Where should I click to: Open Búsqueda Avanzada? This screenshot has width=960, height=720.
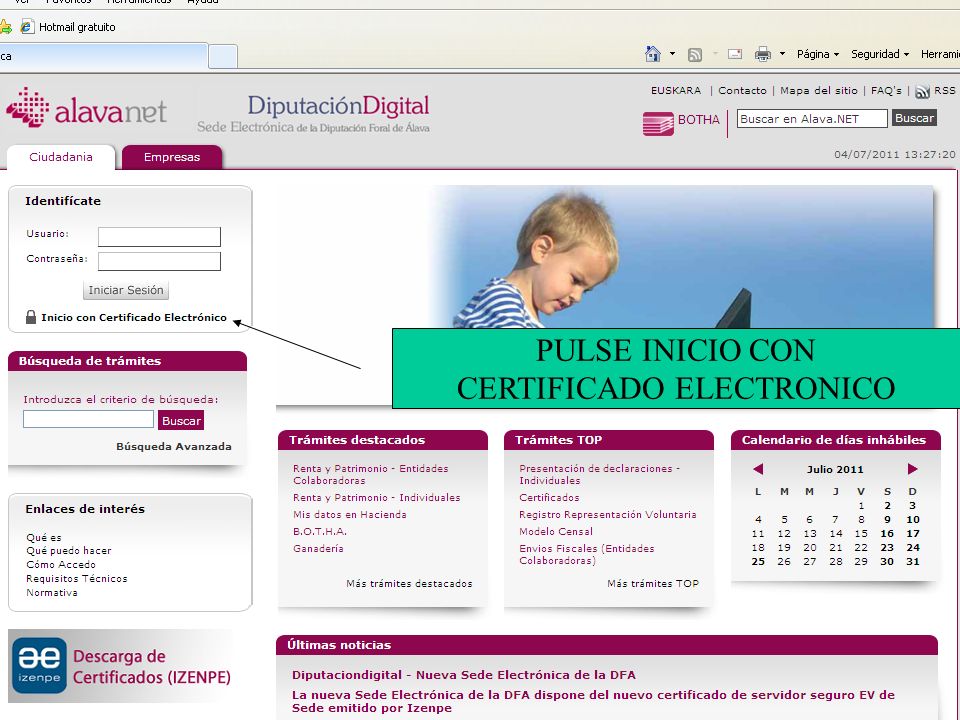pyautogui.click(x=174, y=446)
